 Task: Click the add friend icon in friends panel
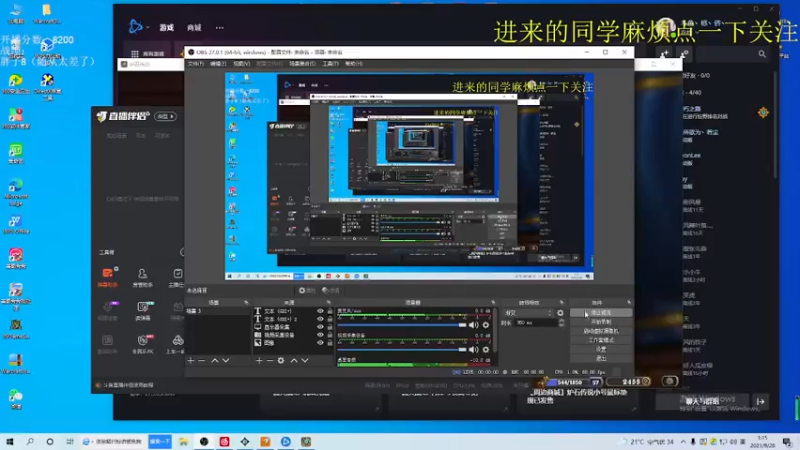(x=664, y=54)
